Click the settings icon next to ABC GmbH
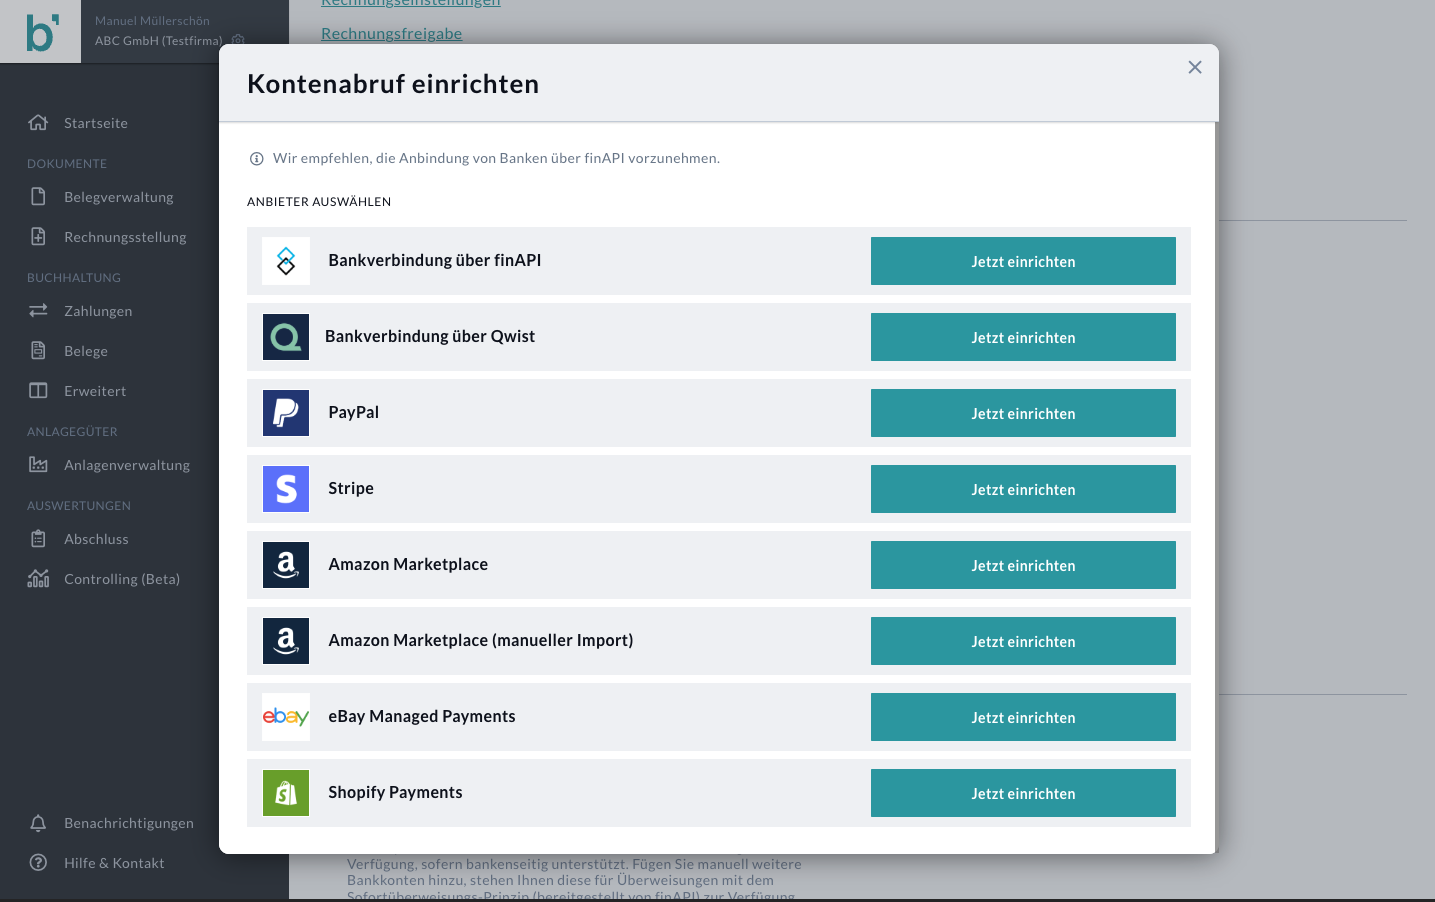 [238, 41]
